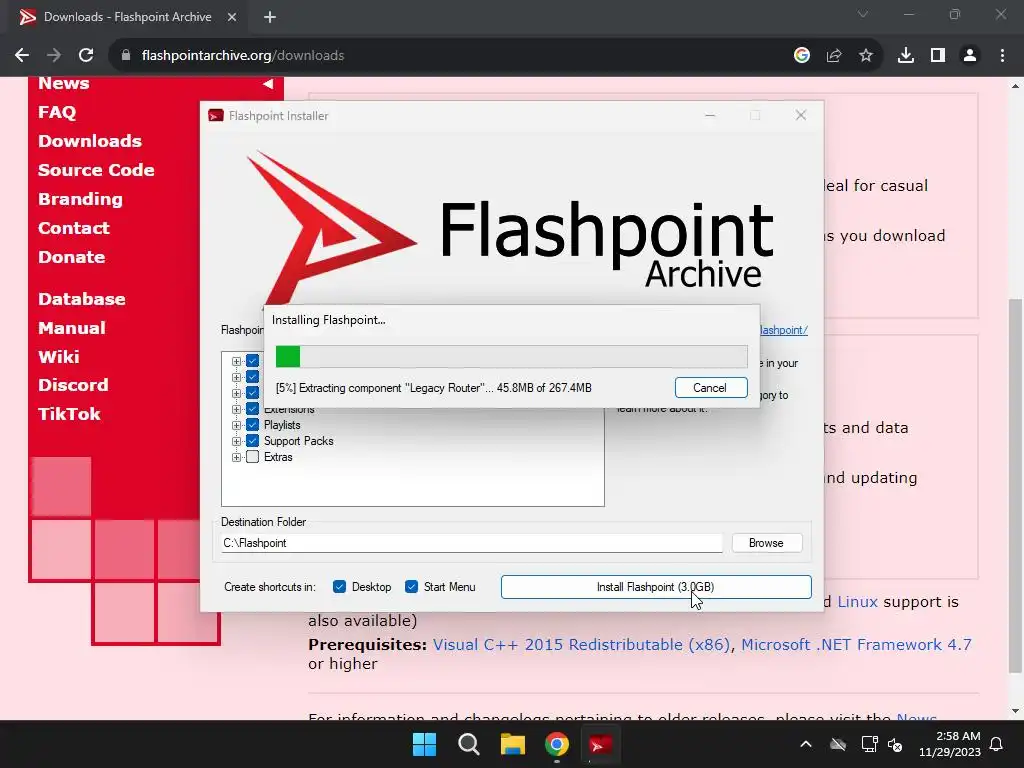The height and width of the screenshot is (768, 1024).
Task: Go to News in sidebar
Action: pos(63,84)
